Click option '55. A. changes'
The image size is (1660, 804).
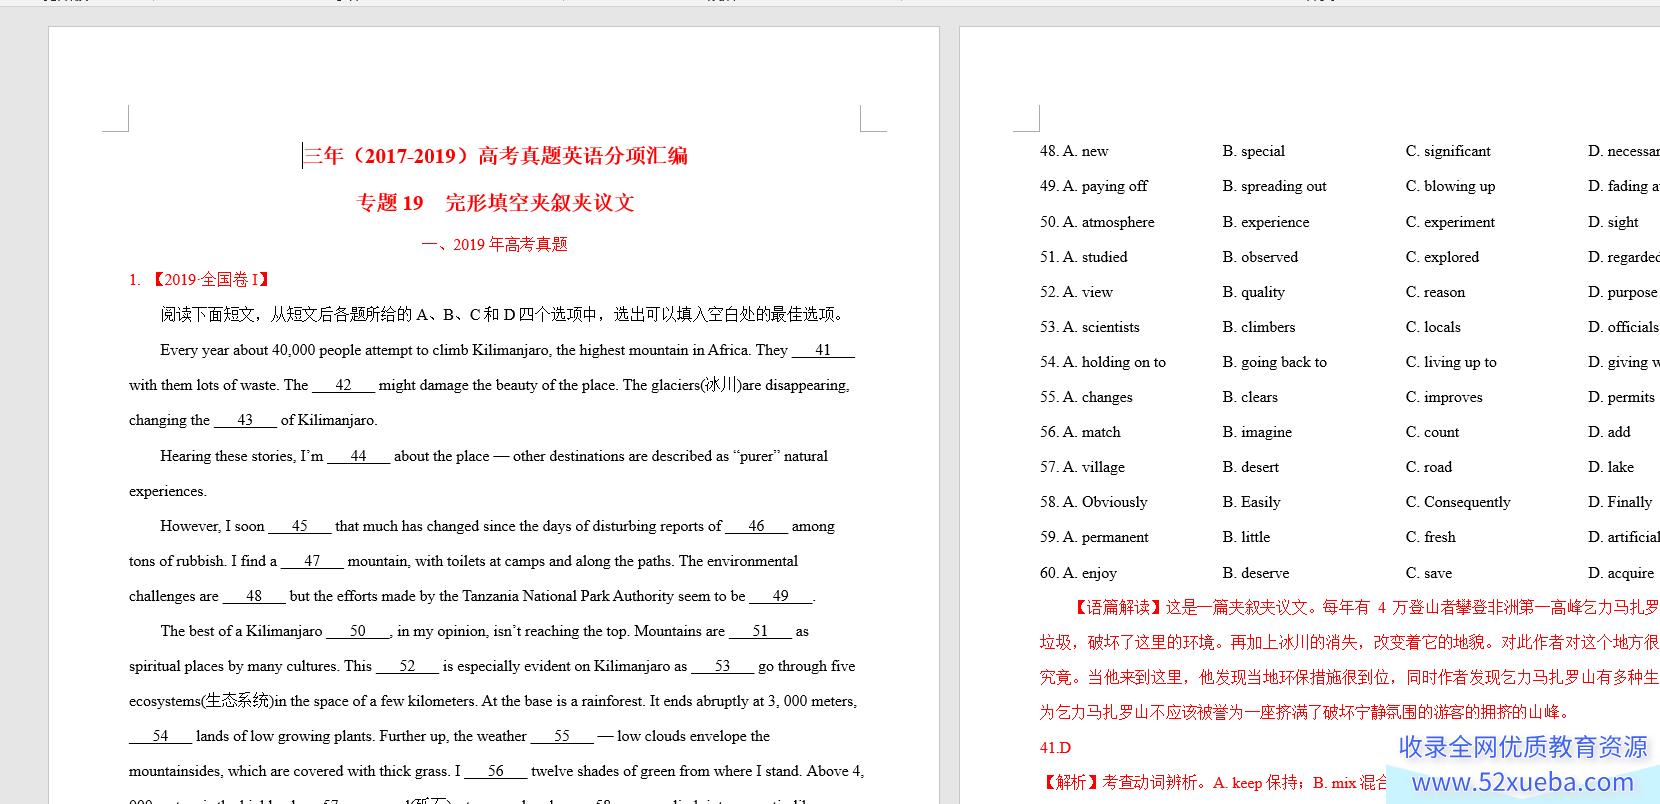[1086, 397]
